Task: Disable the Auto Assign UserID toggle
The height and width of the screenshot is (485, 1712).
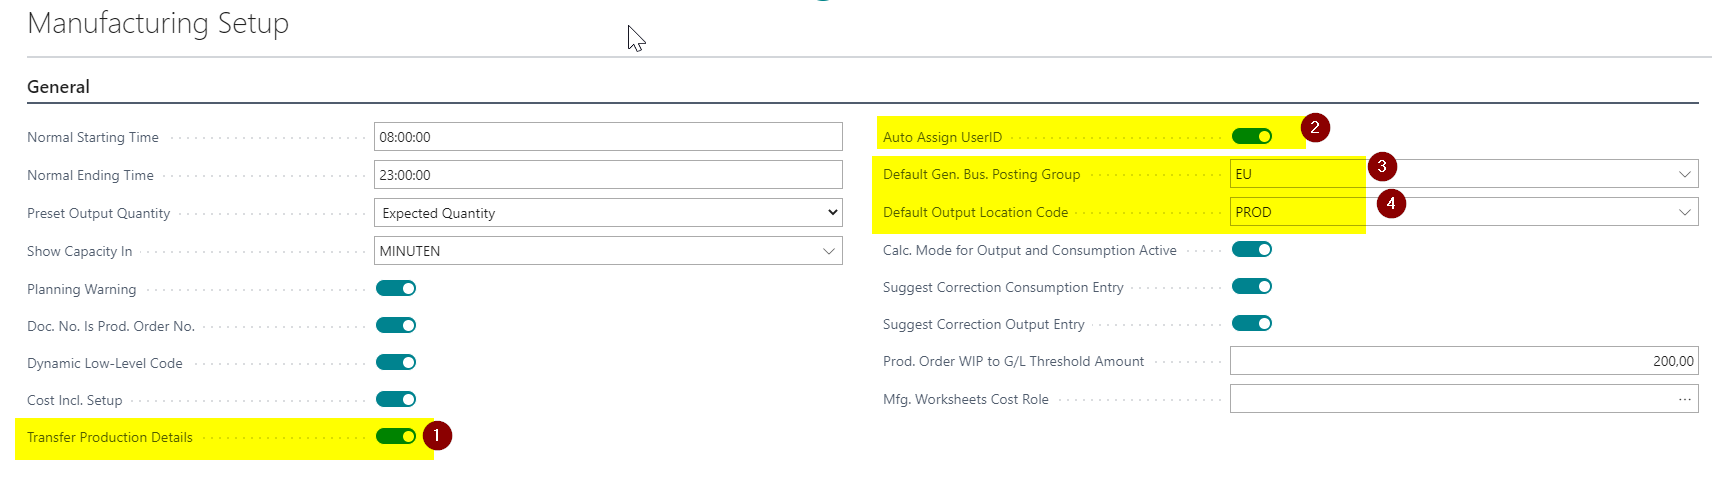Action: tap(1252, 136)
